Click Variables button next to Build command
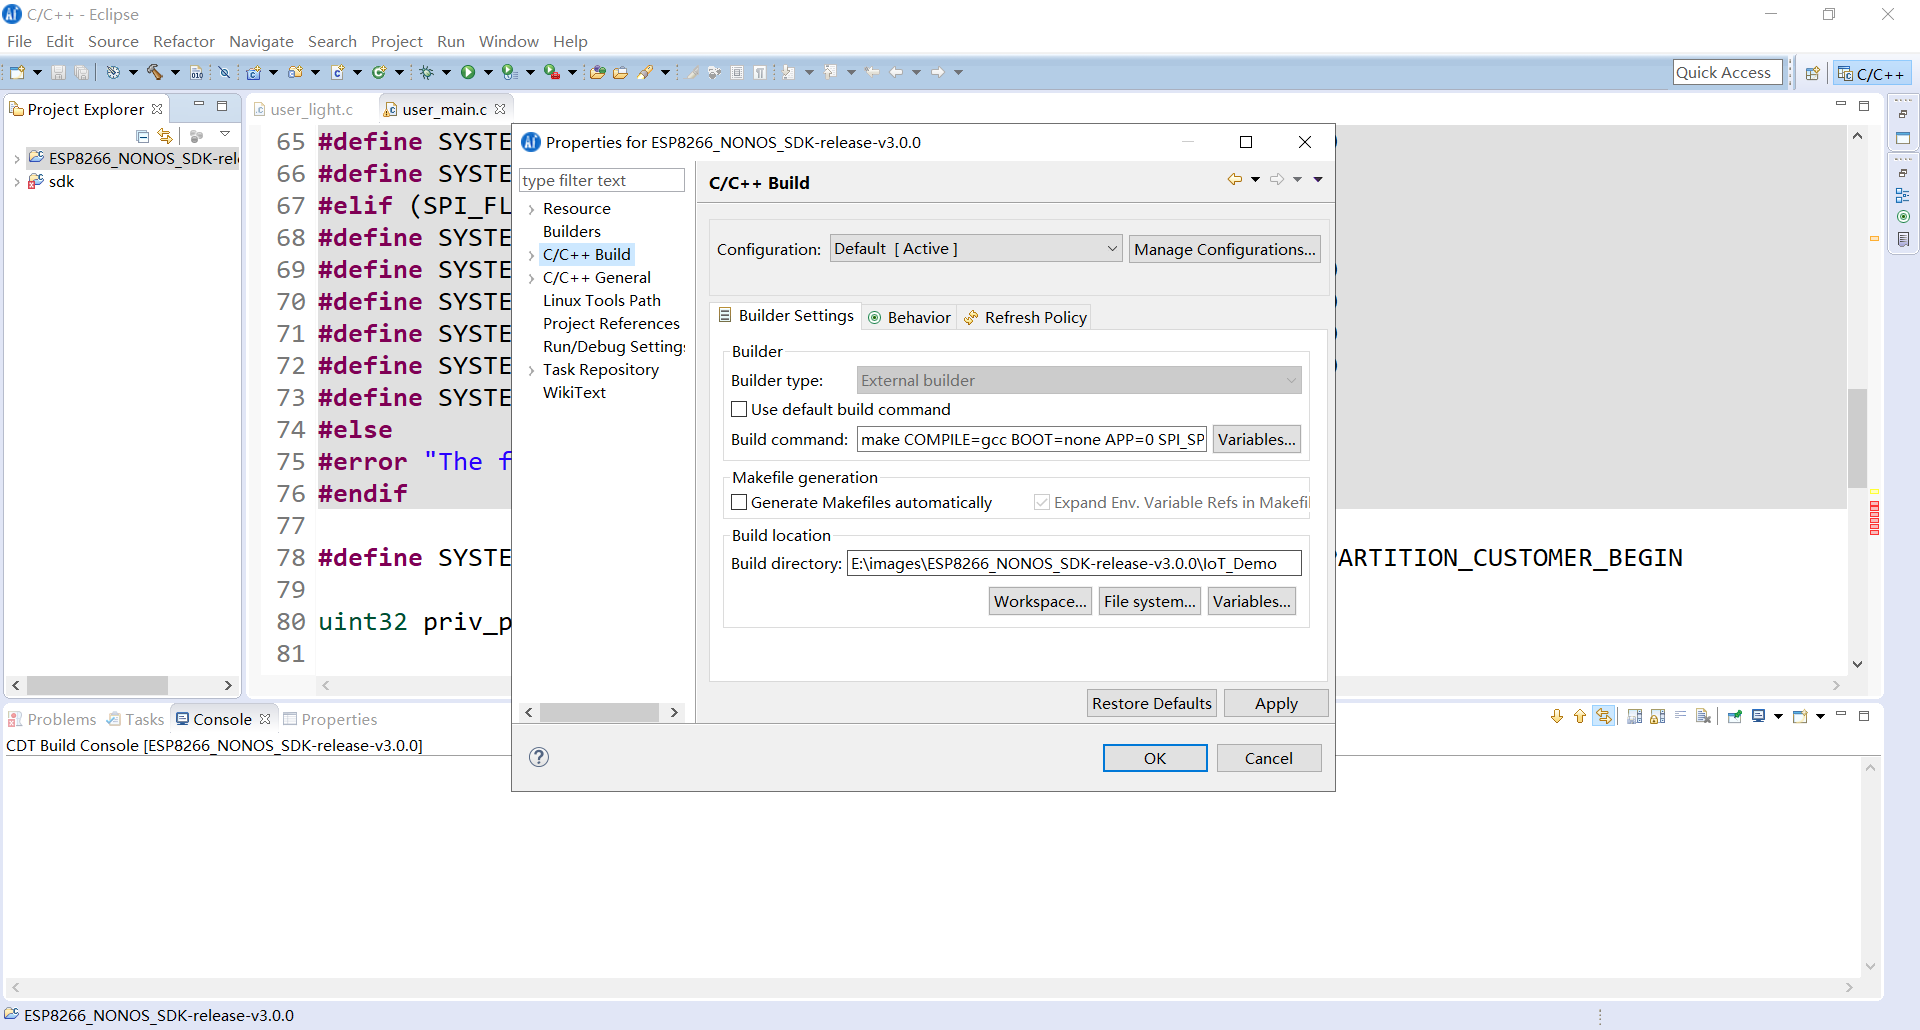 (1257, 439)
